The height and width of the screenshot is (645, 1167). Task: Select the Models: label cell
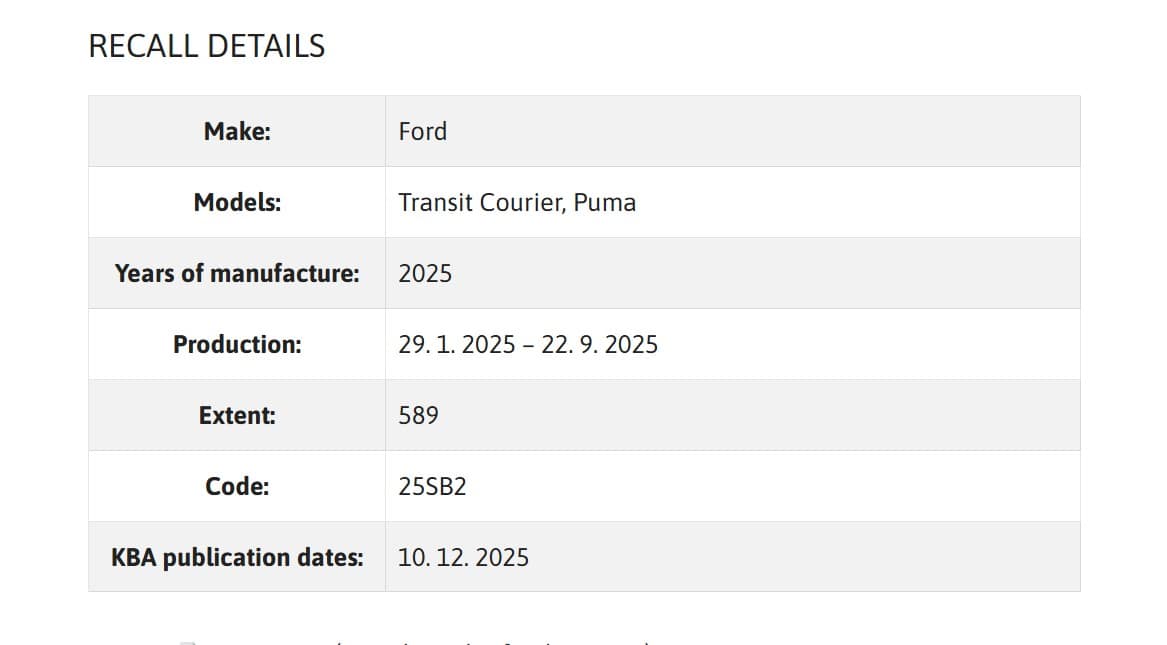click(237, 202)
